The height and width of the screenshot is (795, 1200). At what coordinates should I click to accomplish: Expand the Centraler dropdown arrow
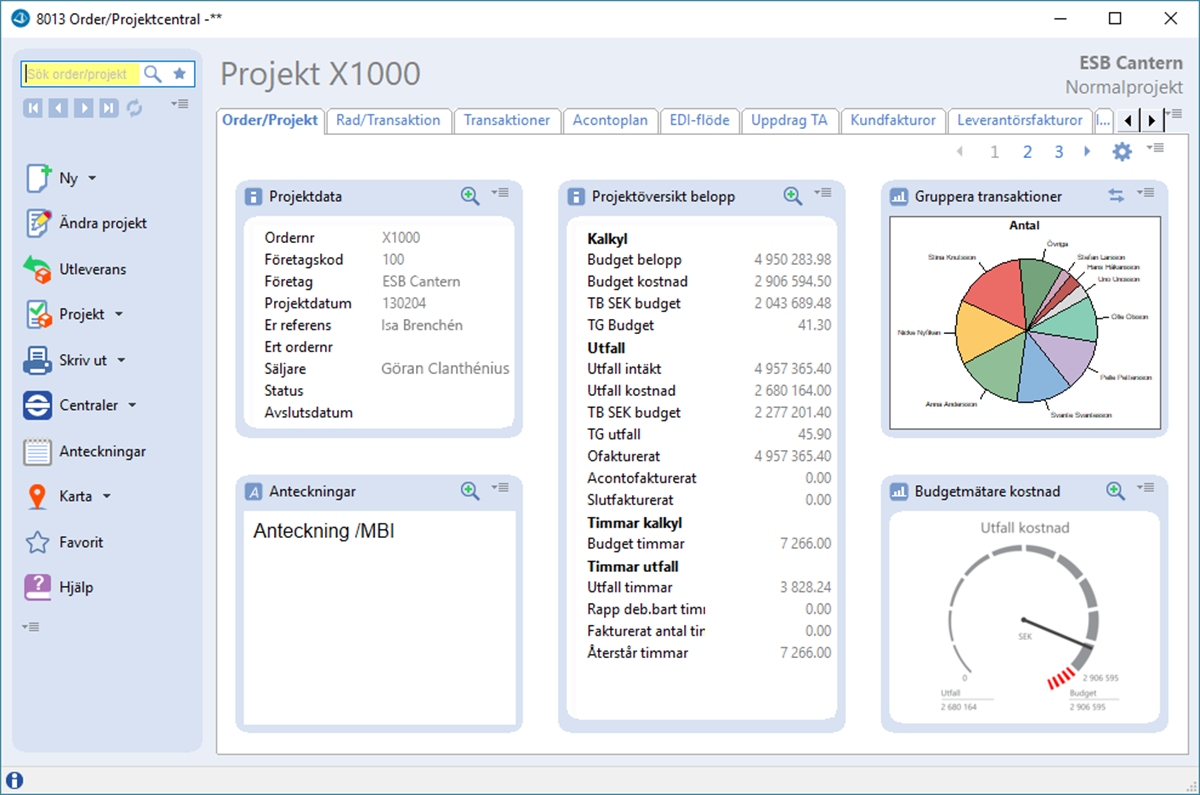click(x=132, y=406)
